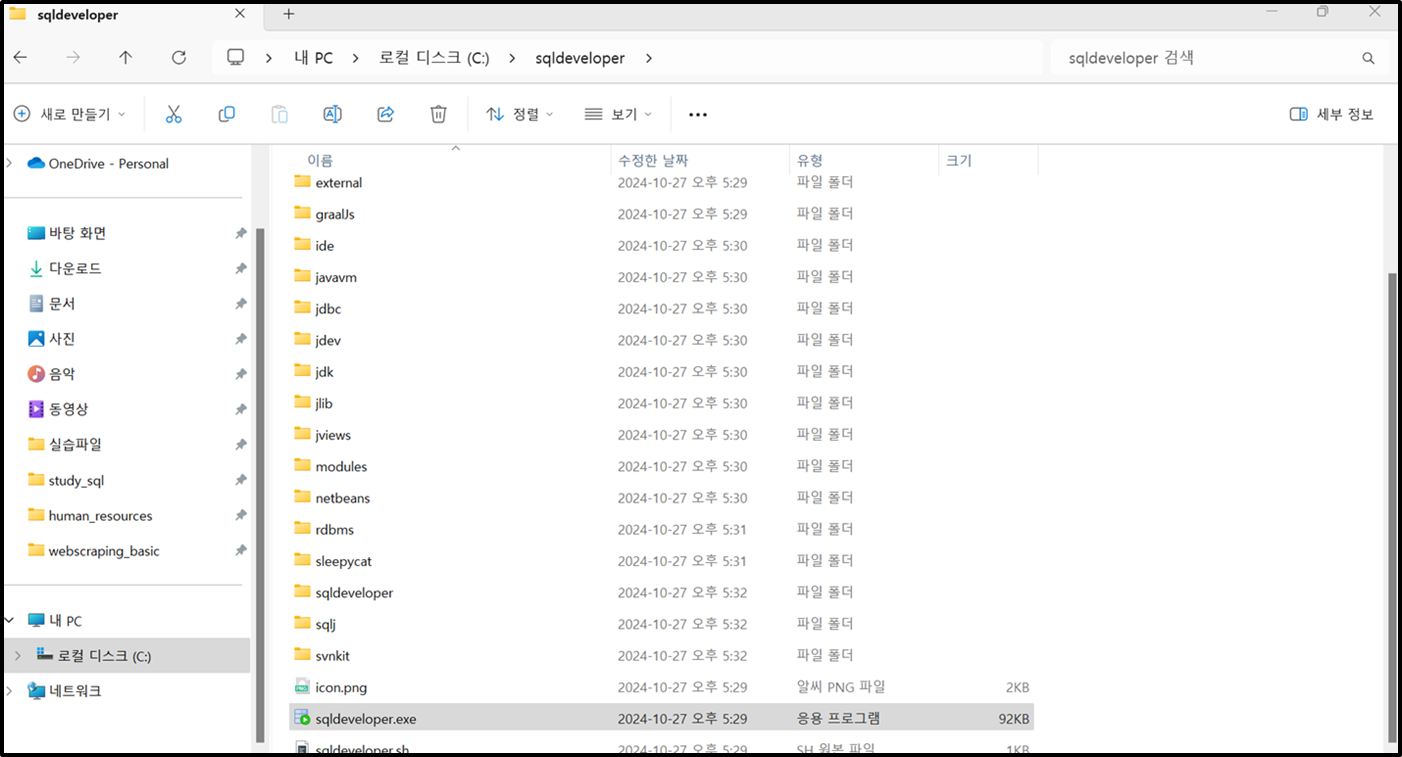Click sqldeveloper breadcrumb in address bar
This screenshot has width=1402, height=757.
click(580, 58)
